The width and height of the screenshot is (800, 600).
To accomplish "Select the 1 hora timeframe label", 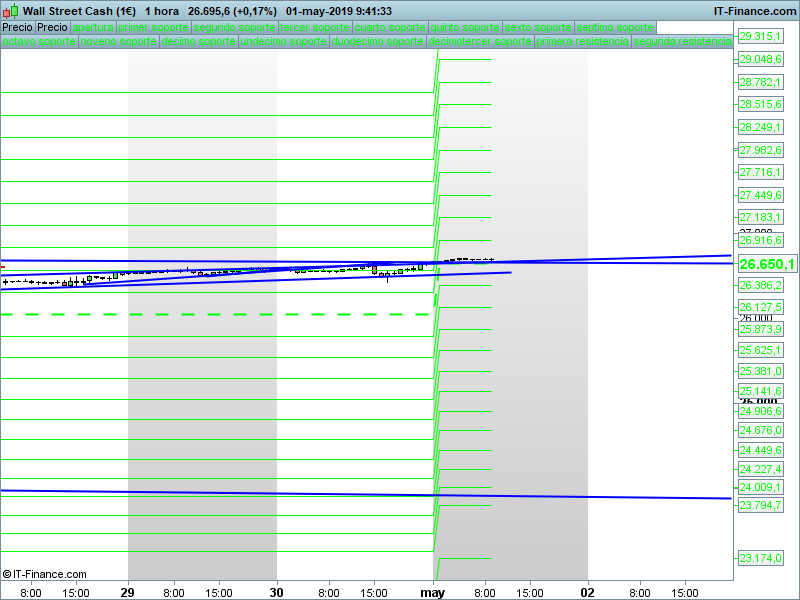I will click(x=162, y=11).
